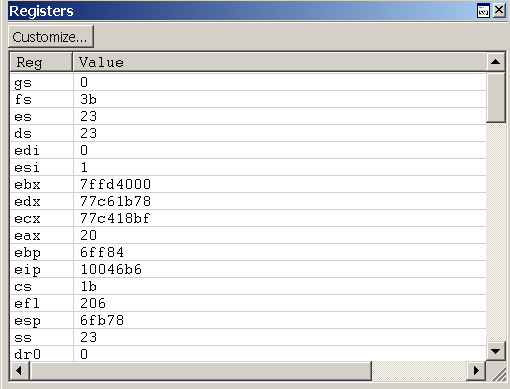Select the esp register name
The width and height of the screenshot is (510, 389).
click(27, 321)
